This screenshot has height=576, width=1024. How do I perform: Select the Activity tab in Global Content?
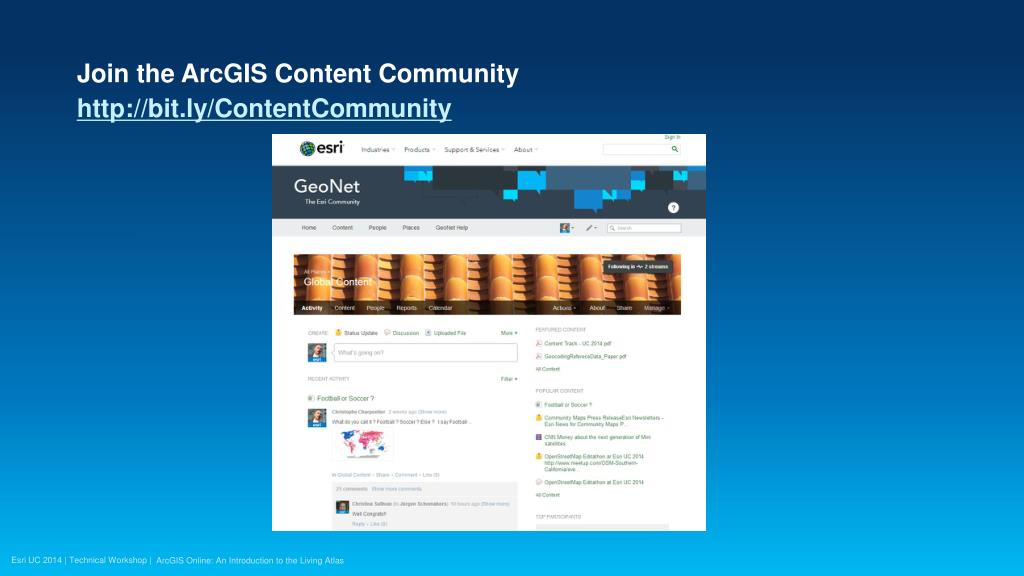312,308
